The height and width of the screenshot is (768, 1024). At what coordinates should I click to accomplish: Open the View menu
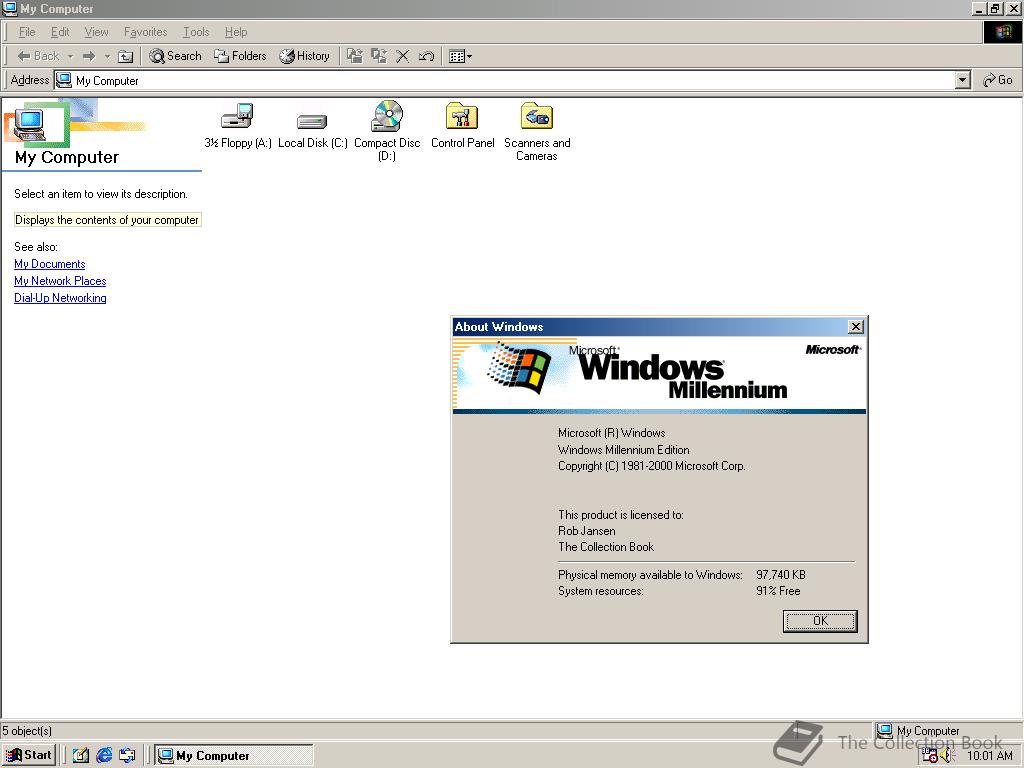pos(96,32)
